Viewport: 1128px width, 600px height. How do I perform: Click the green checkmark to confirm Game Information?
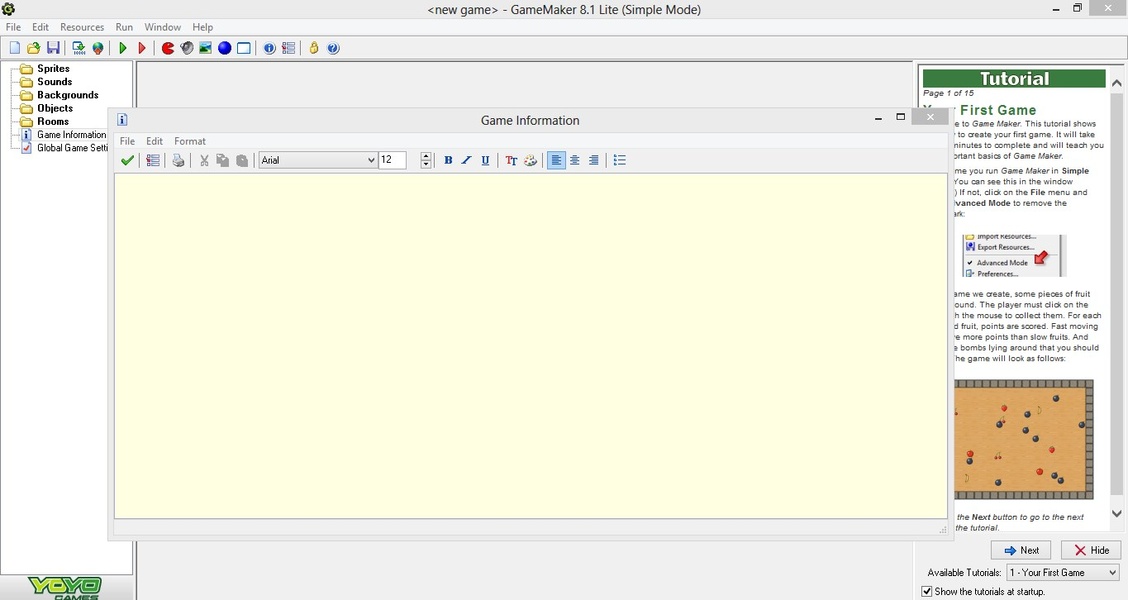[x=127, y=160]
